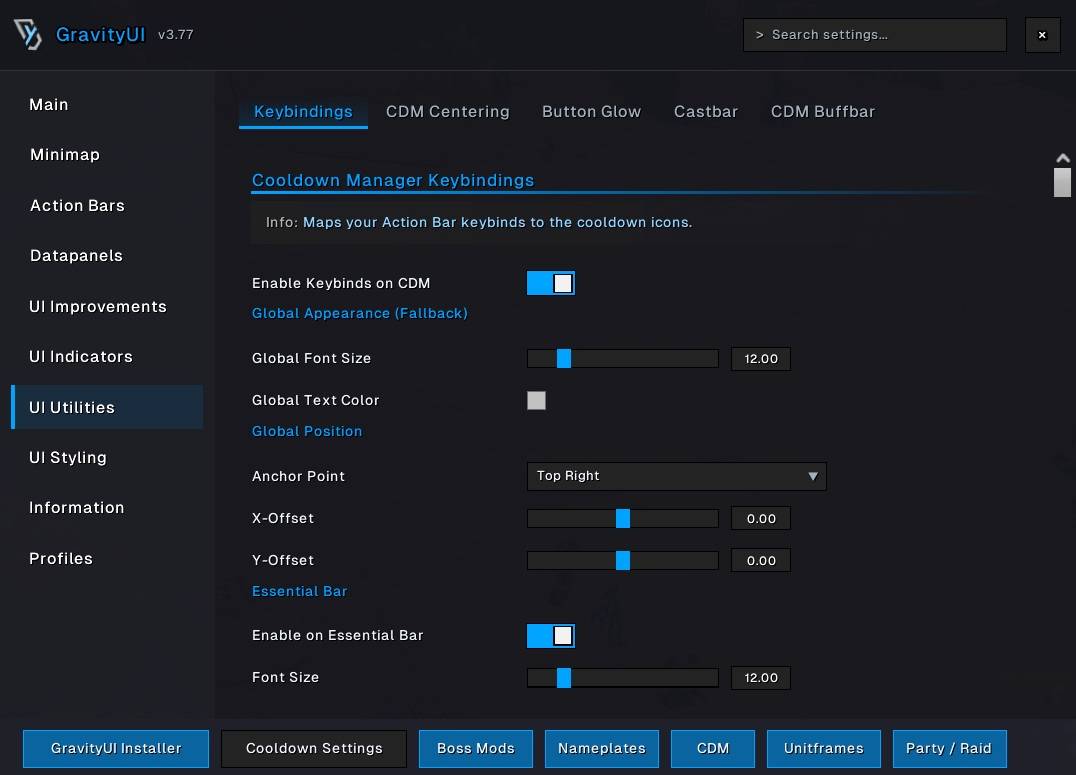
Task: Click the Global Appearance (Fallback) heading
Action: [360, 313]
